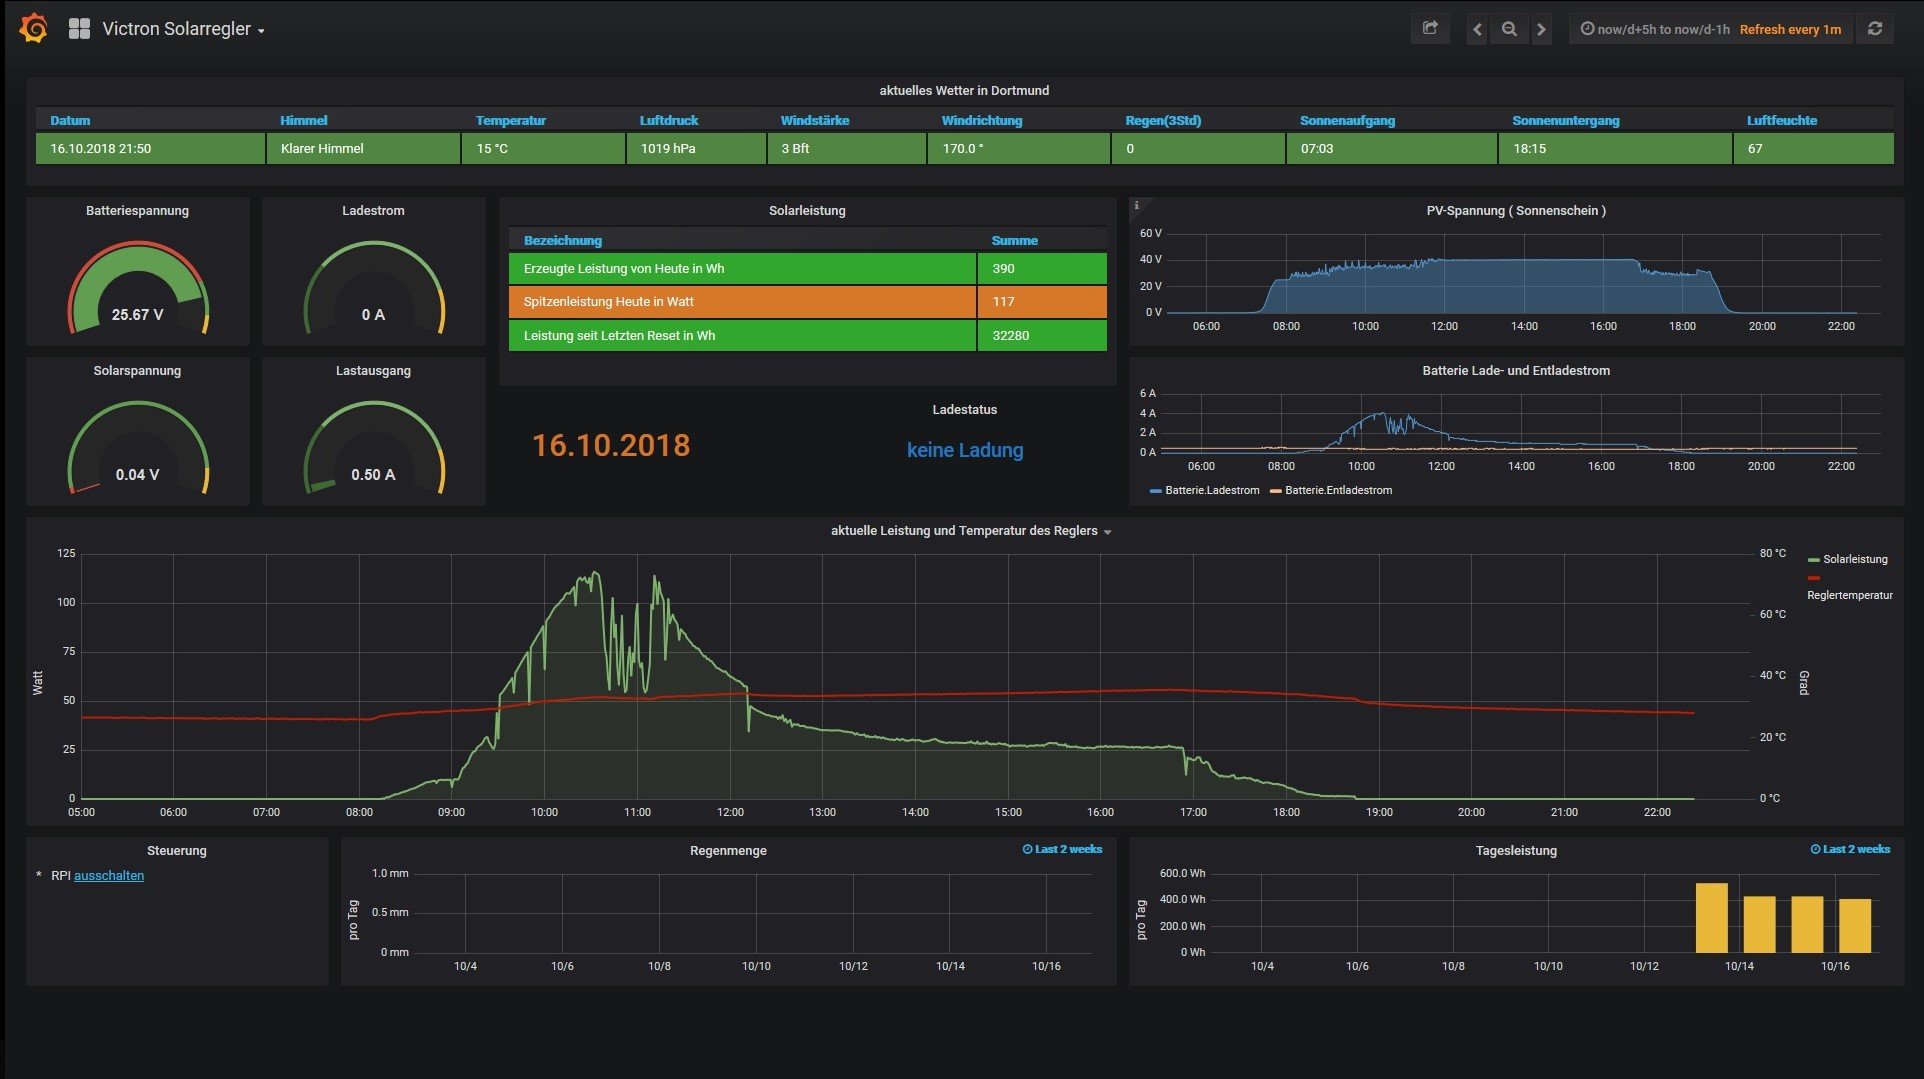Sort Solarleistung table by Summe header

[1014, 241]
